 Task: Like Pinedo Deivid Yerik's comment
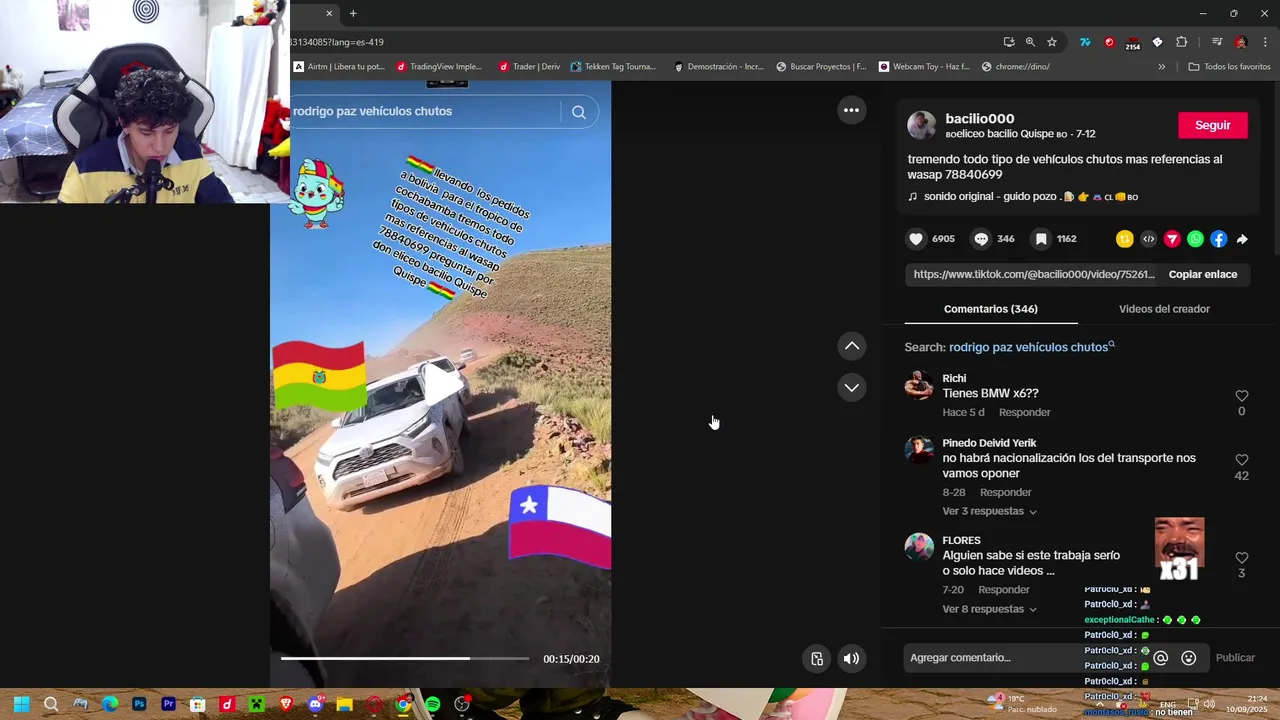(x=1242, y=460)
